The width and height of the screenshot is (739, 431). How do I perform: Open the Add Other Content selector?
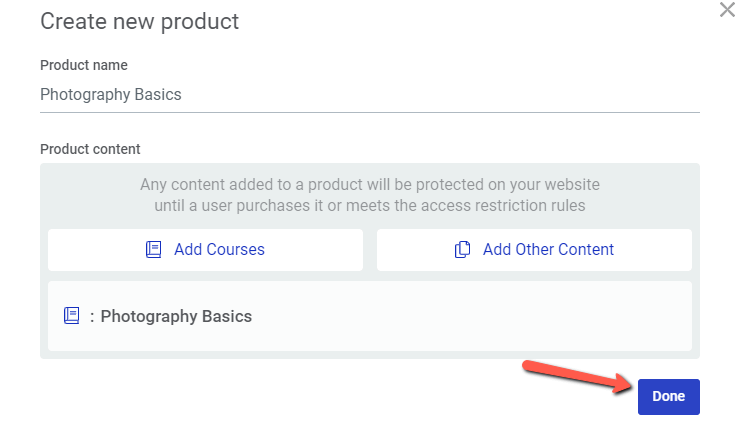[x=534, y=250]
